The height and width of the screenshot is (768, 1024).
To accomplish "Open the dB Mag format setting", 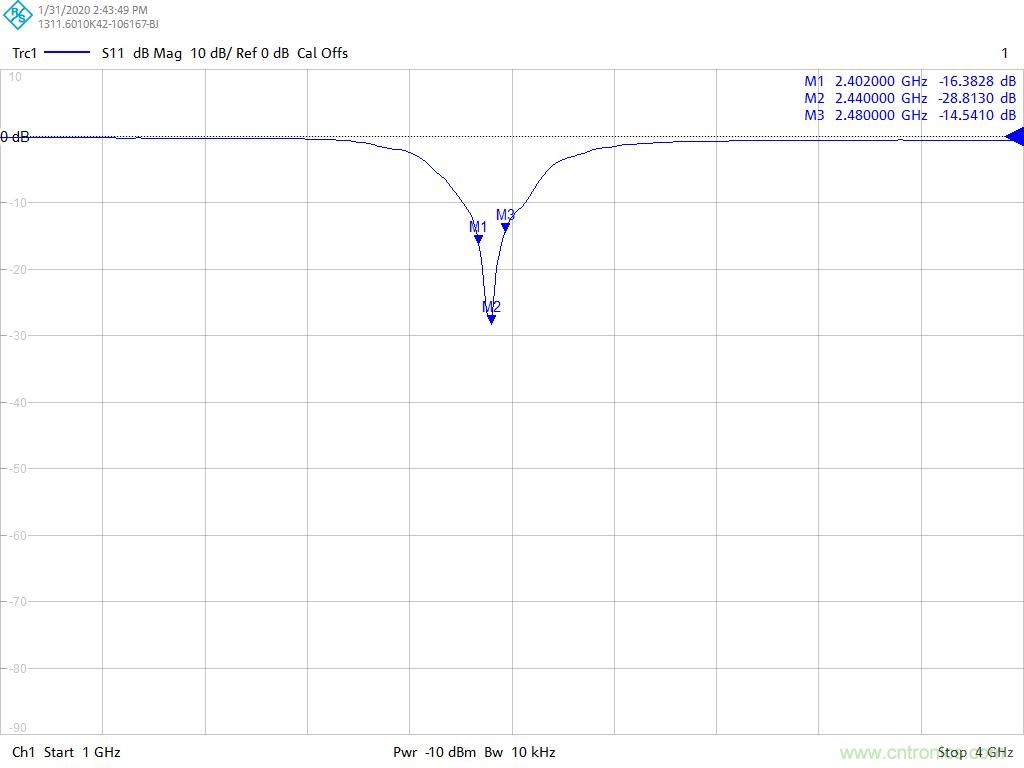I will tap(157, 53).
